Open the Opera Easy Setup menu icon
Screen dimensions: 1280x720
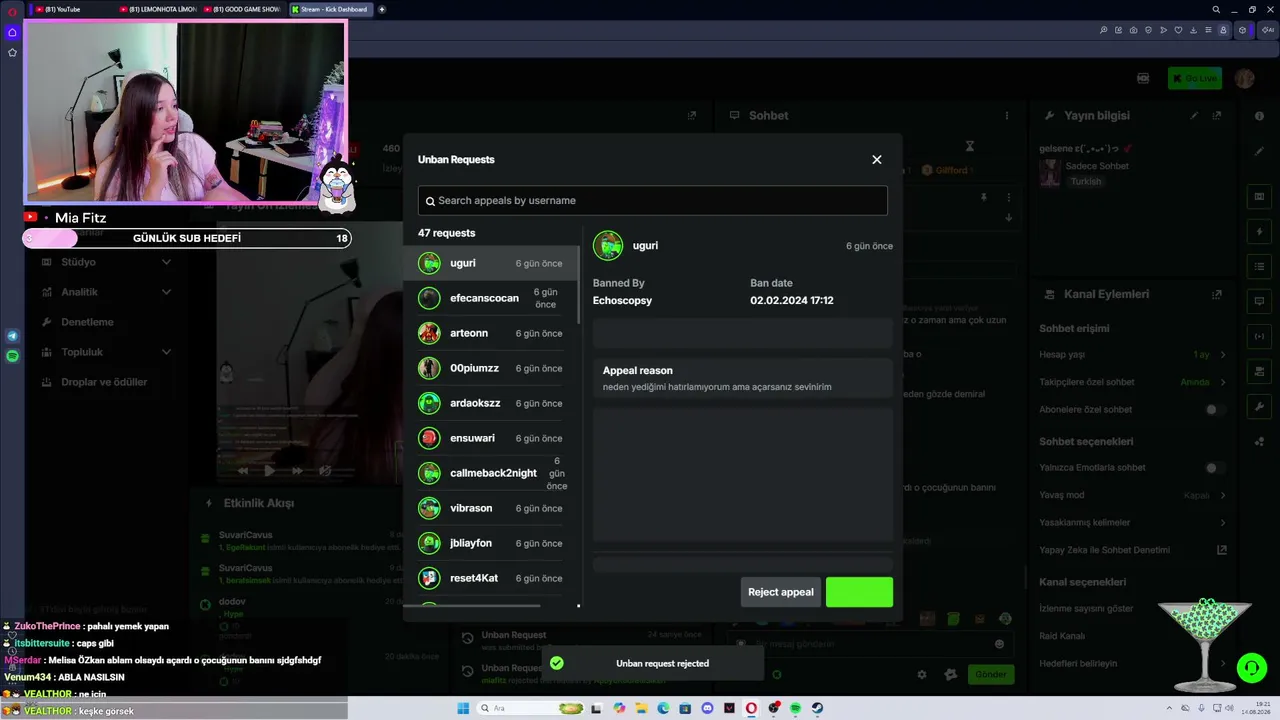click(x=1208, y=30)
